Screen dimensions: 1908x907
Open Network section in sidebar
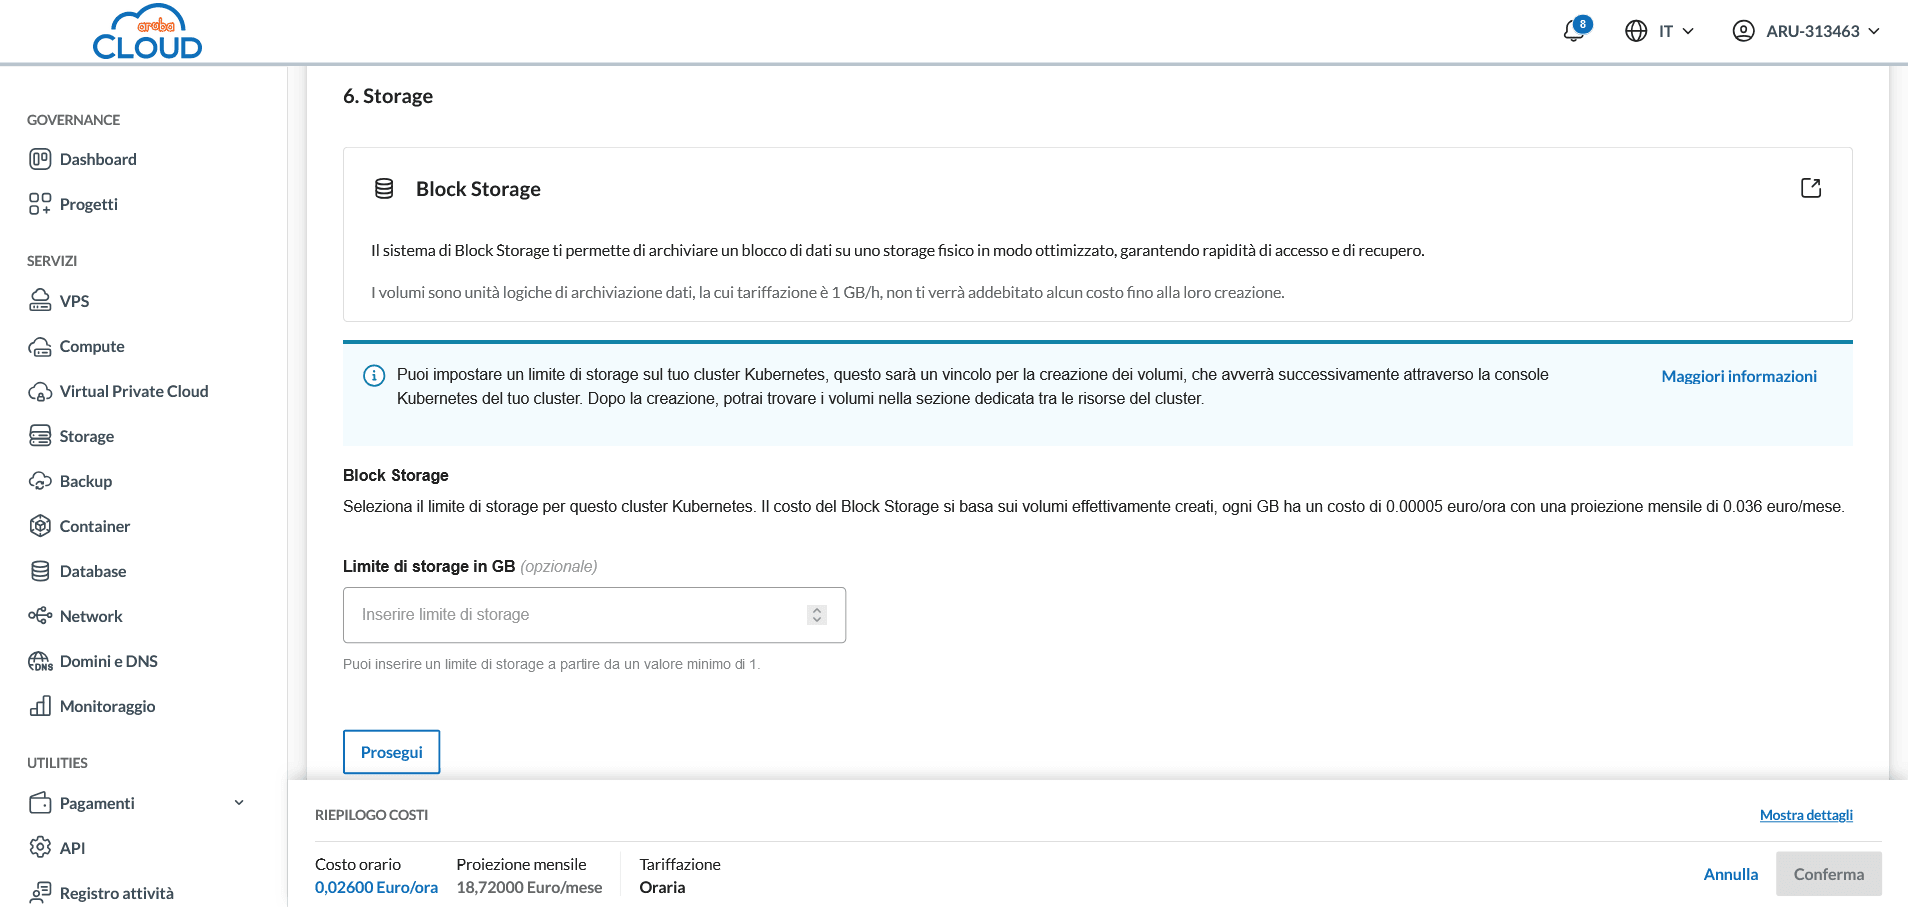90,616
